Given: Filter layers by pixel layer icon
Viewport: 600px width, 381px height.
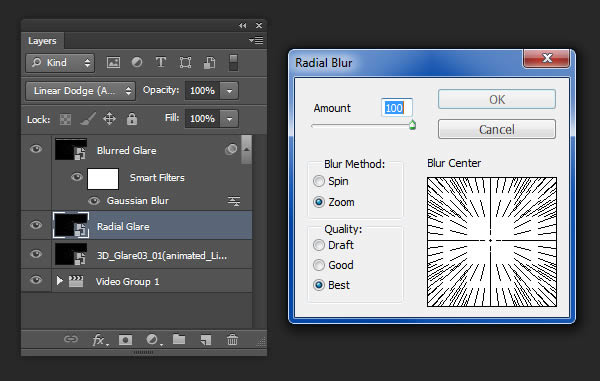Looking at the screenshot, I should 113,62.
